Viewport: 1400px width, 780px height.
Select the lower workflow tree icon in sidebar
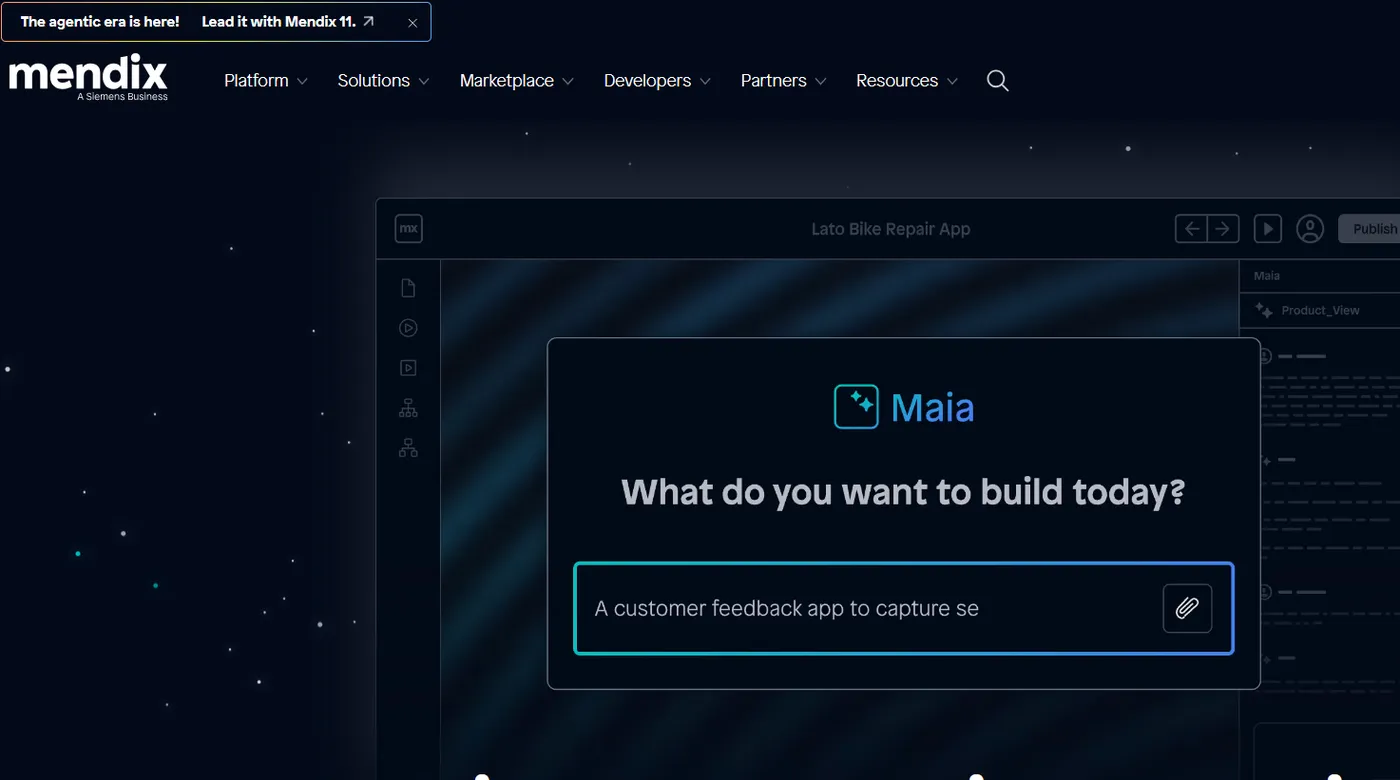pyautogui.click(x=408, y=447)
